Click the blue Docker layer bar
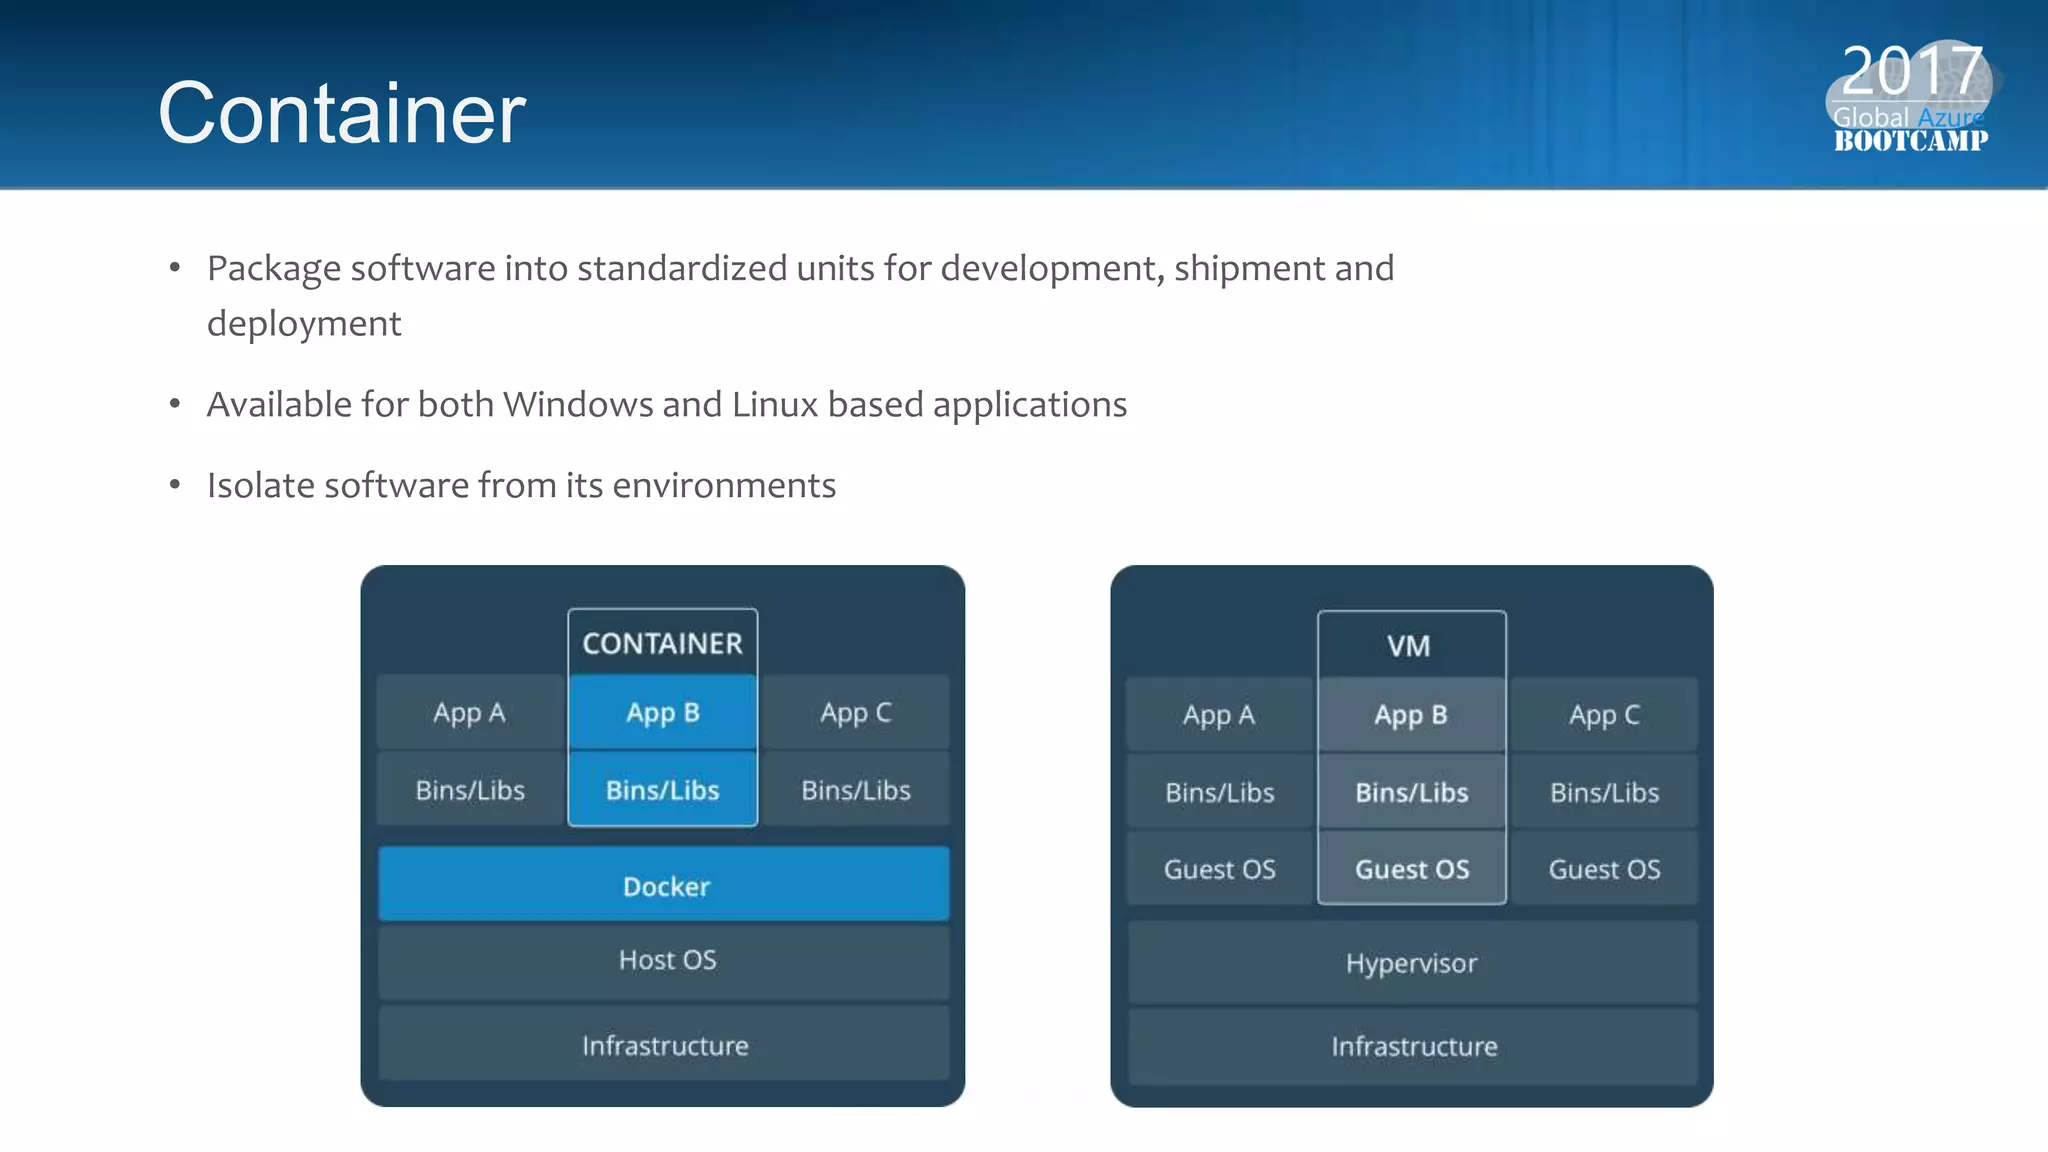 [x=664, y=886]
